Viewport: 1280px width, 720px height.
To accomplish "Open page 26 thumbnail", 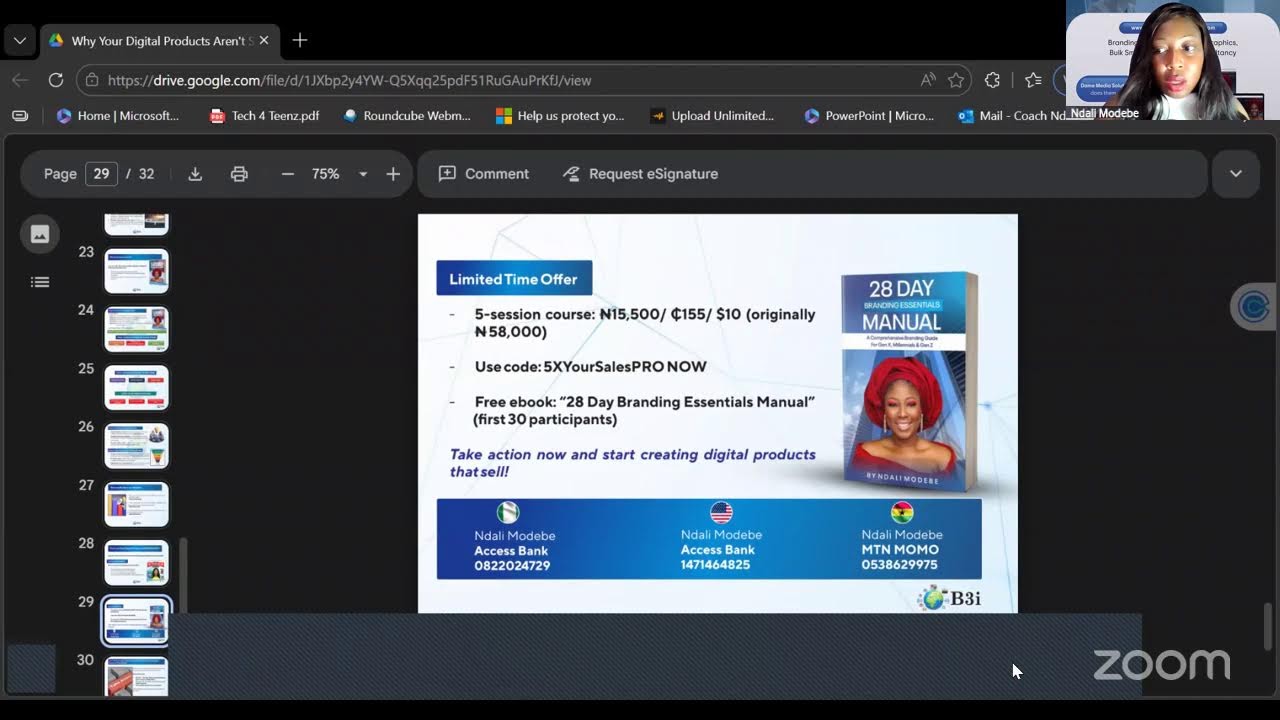I will [x=136, y=446].
